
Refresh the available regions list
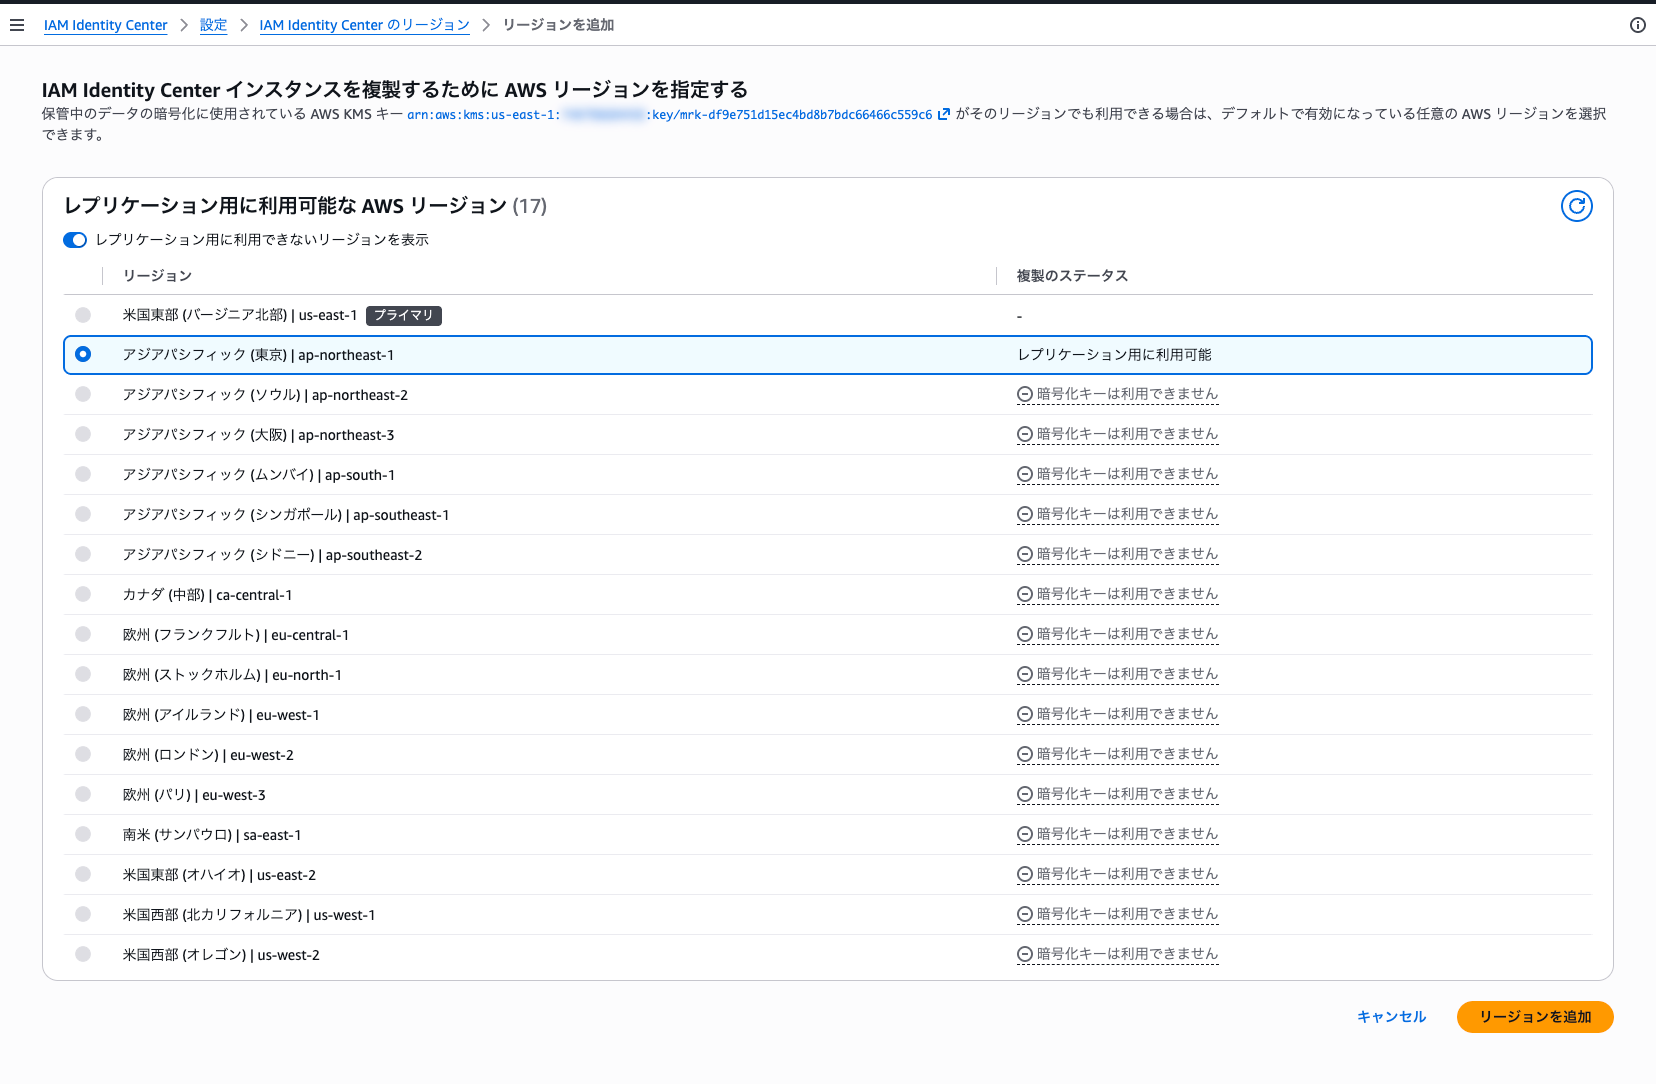click(x=1577, y=206)
